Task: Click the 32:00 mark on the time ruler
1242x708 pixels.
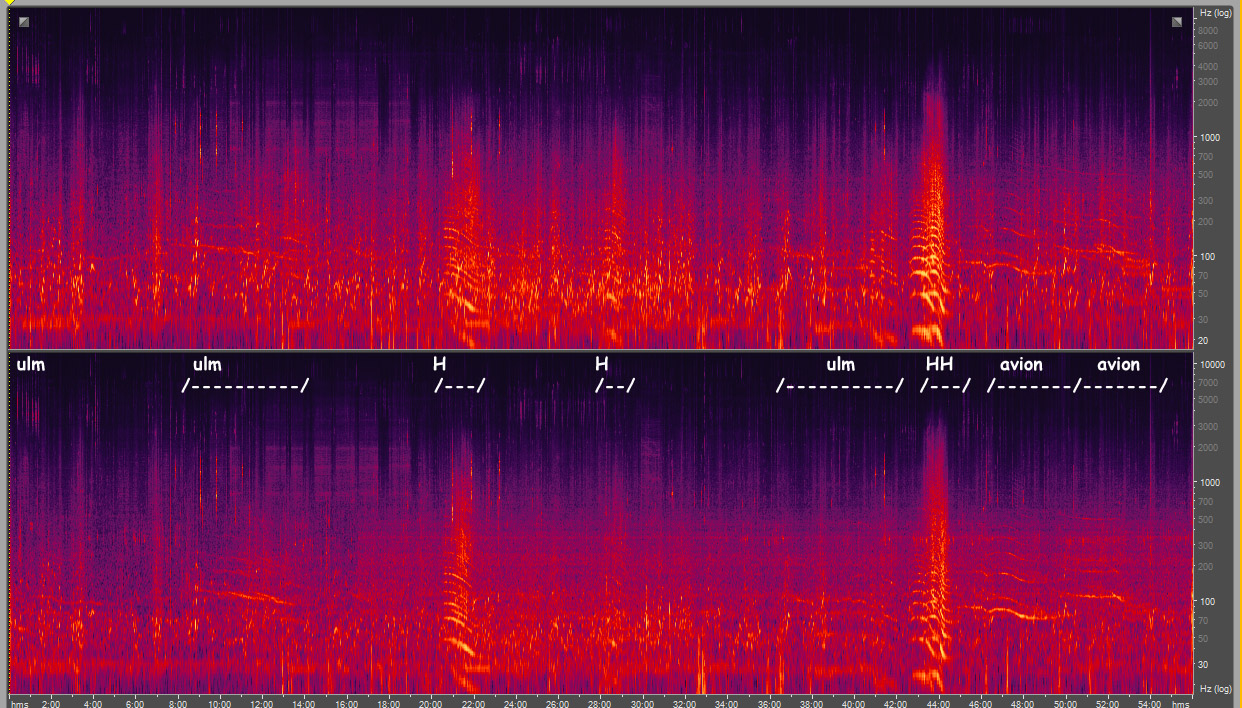Action: tap(685, 703)
